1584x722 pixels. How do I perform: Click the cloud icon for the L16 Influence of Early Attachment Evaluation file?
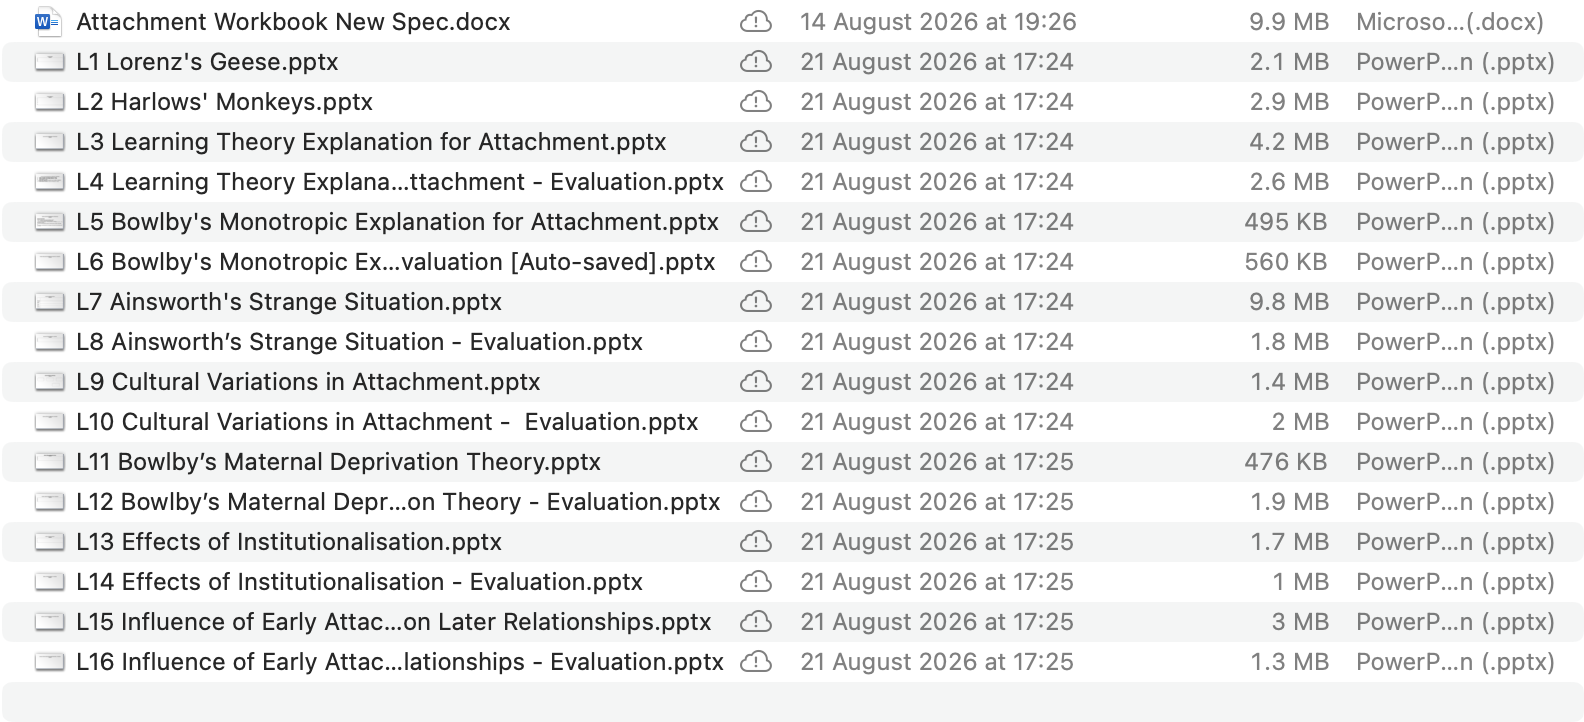(x=756, y=662)
